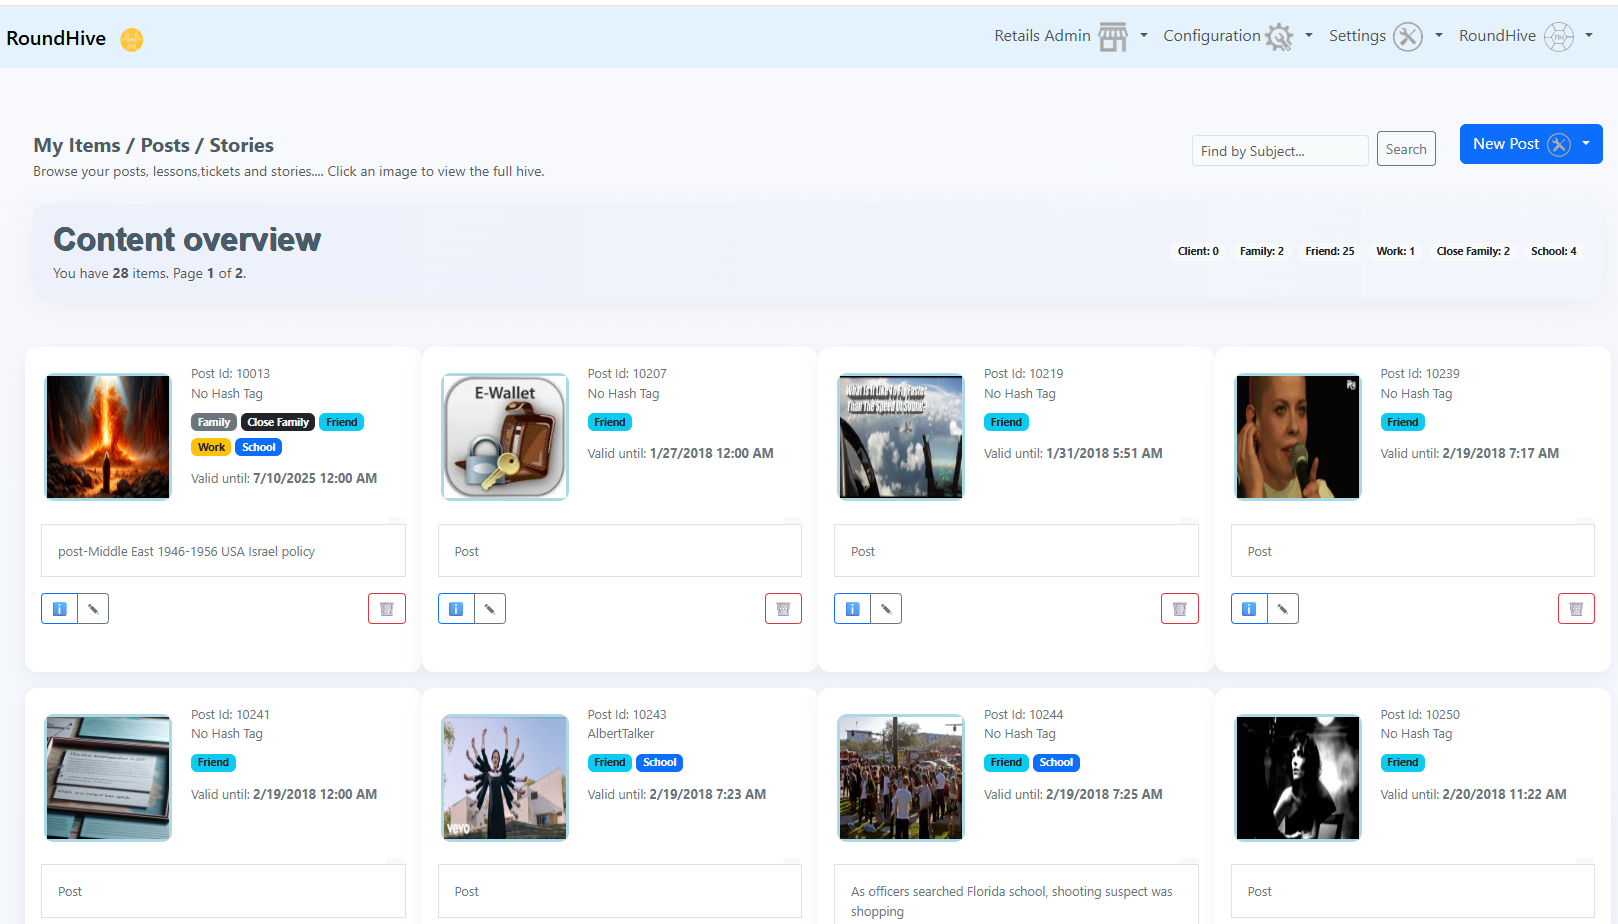The height and width of the screenshot is (924, 1618).
Task: Click the Settings tools icon
Action: (x=1408, y=37)
